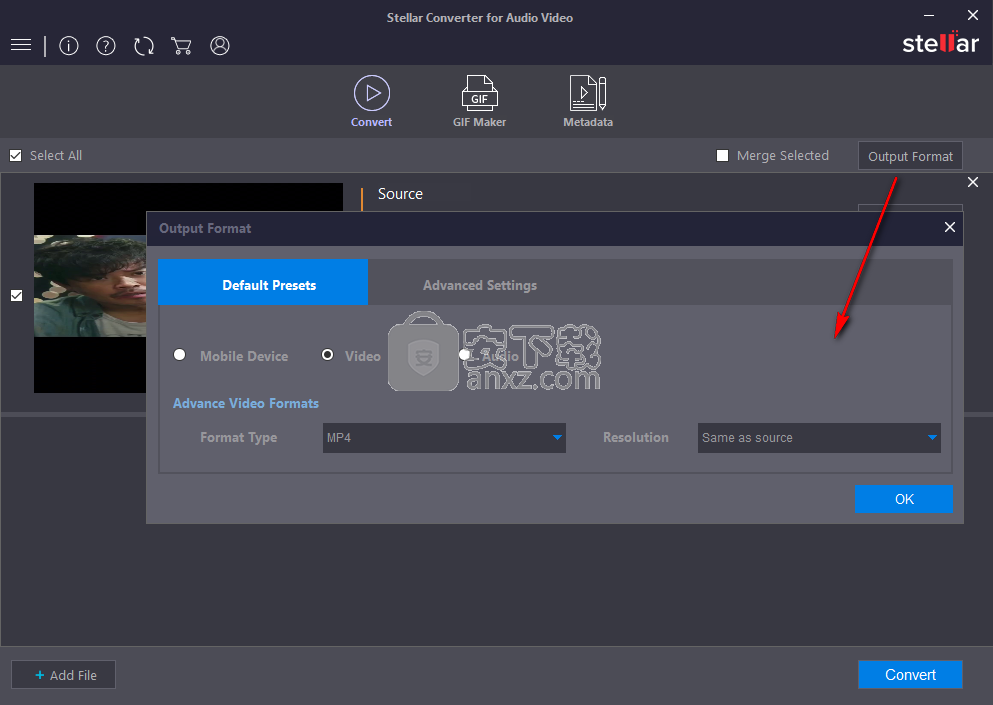Click the Stellar logo

[x=940, y=42]
